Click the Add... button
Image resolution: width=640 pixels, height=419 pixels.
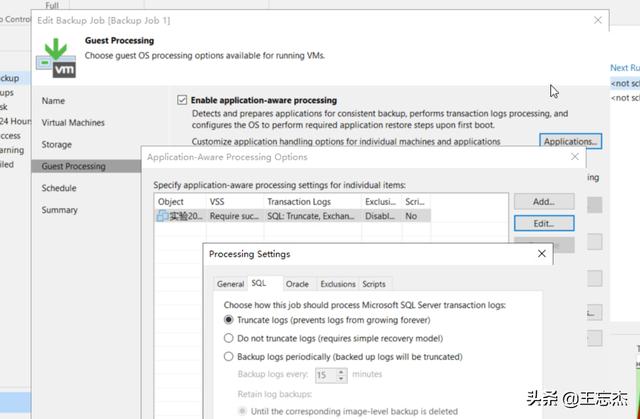544,202
